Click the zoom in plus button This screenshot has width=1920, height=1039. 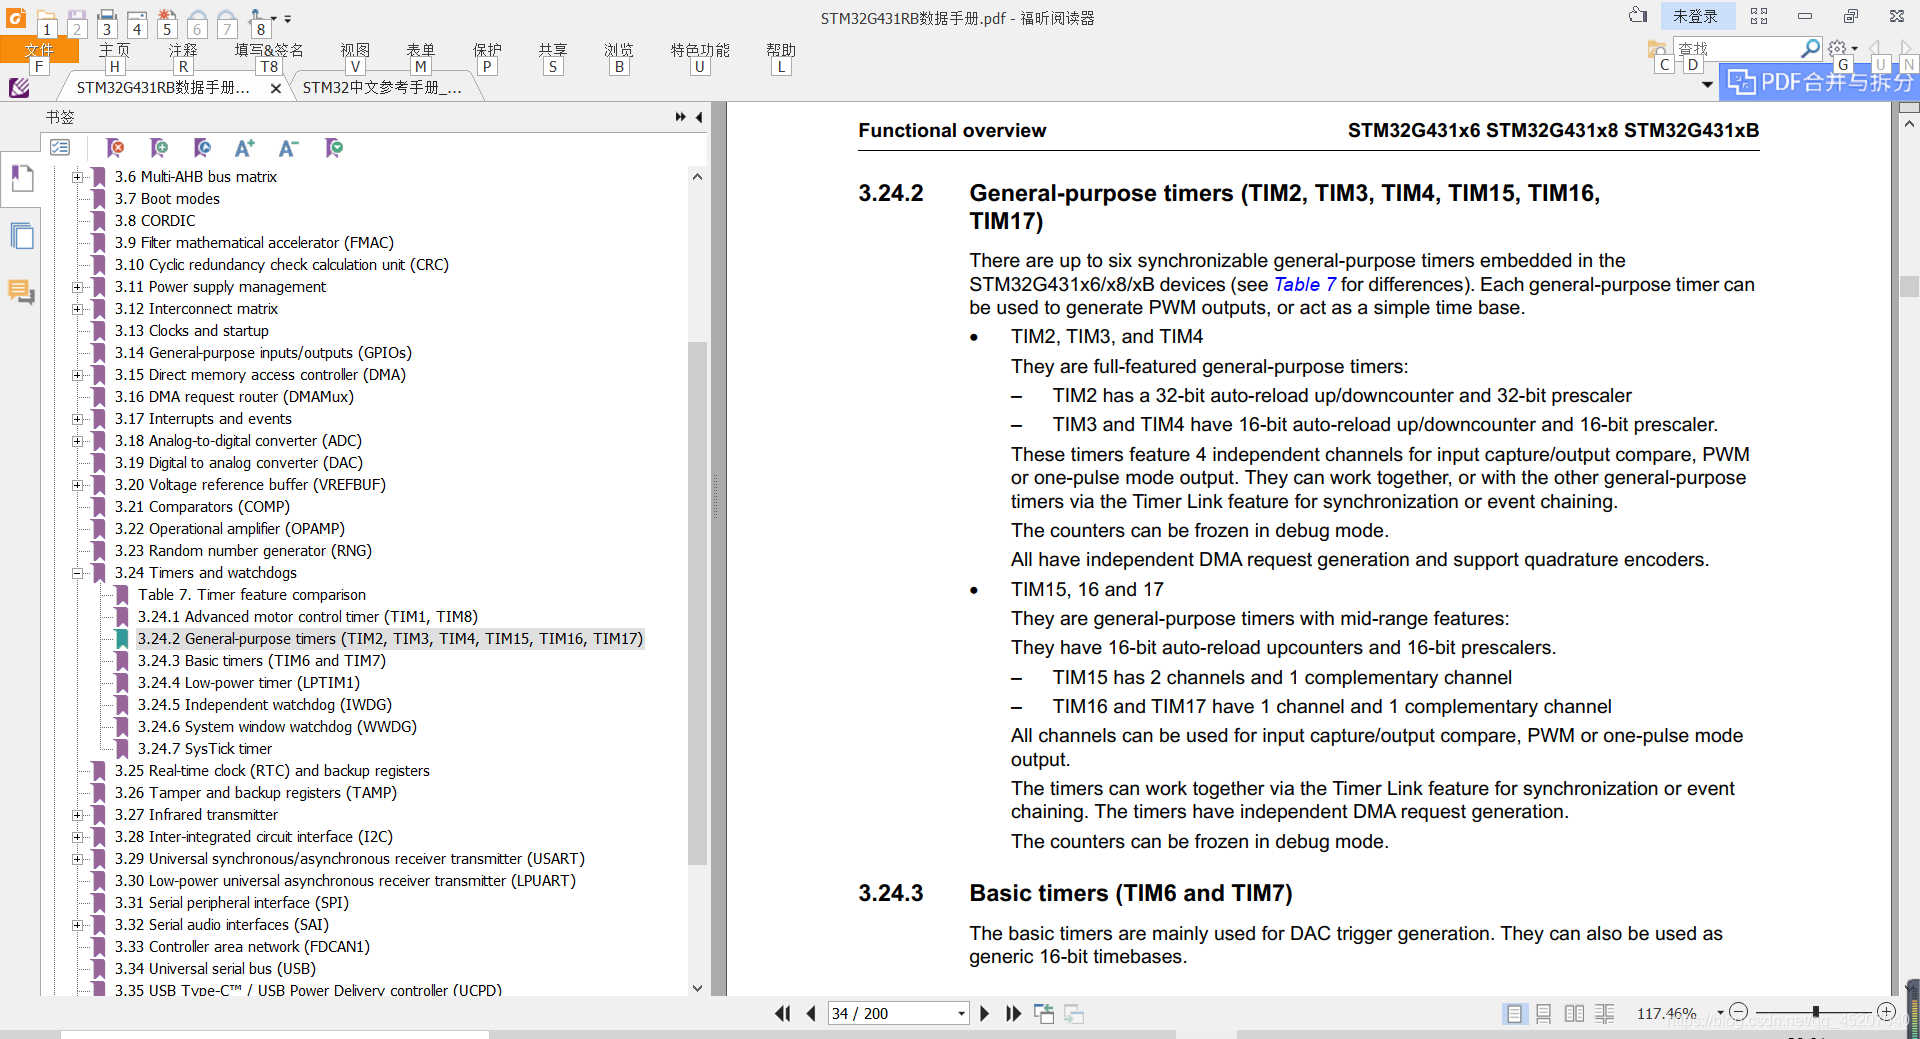click(x=1886, y=1012)
